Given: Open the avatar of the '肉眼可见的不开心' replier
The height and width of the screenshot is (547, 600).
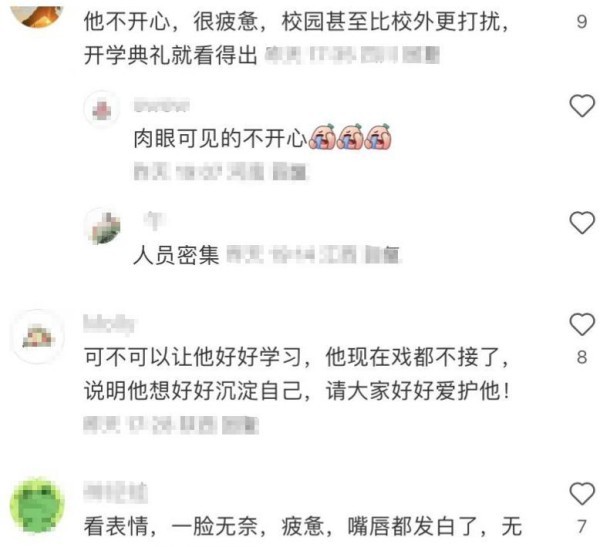Looking at the screenshot, I should click(x=102, y=109).
